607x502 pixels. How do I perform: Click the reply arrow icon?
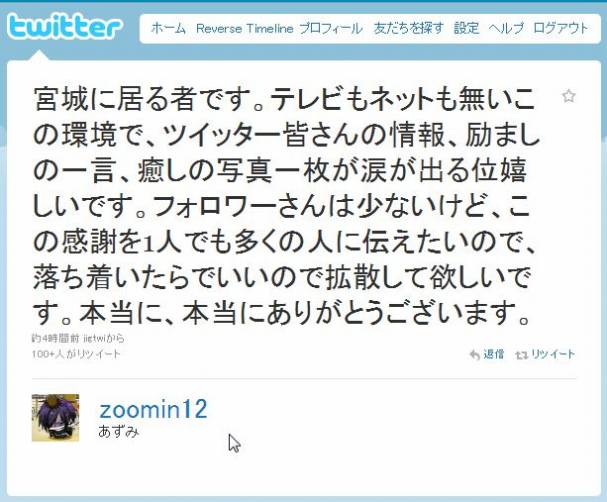click(x=475, y=355)
